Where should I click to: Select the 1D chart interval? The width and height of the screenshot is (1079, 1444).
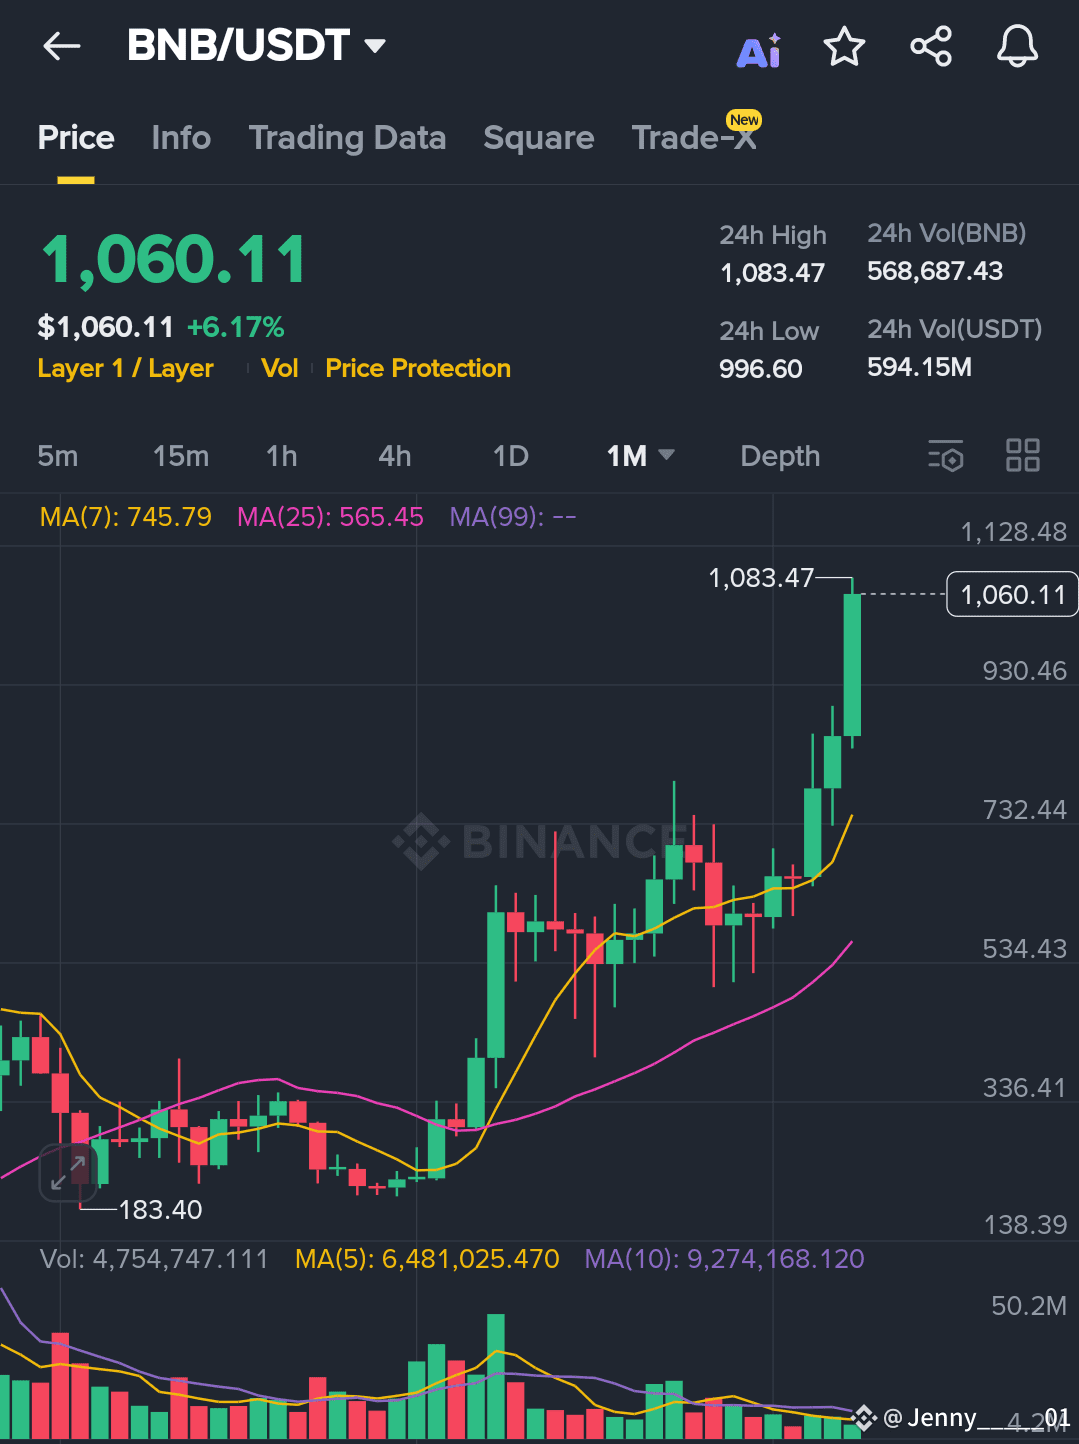(x=511, y=456)
